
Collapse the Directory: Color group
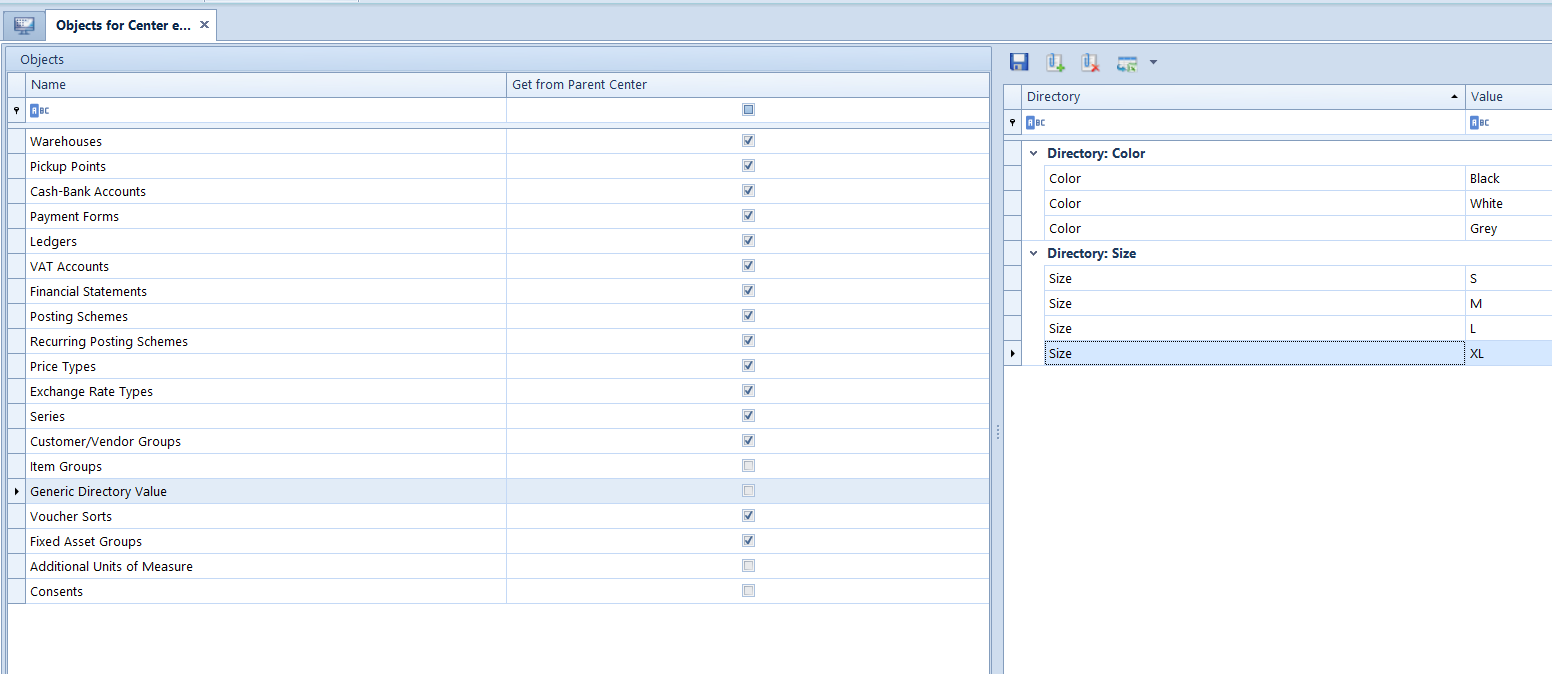click(1033, 153)
